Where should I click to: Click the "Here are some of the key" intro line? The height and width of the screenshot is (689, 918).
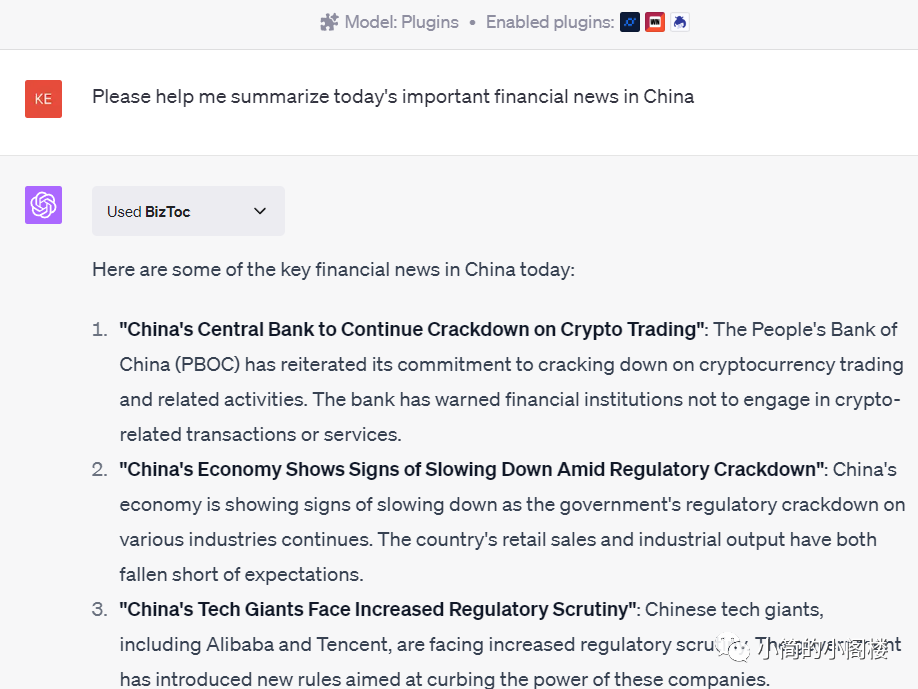(x=333, y=270)
